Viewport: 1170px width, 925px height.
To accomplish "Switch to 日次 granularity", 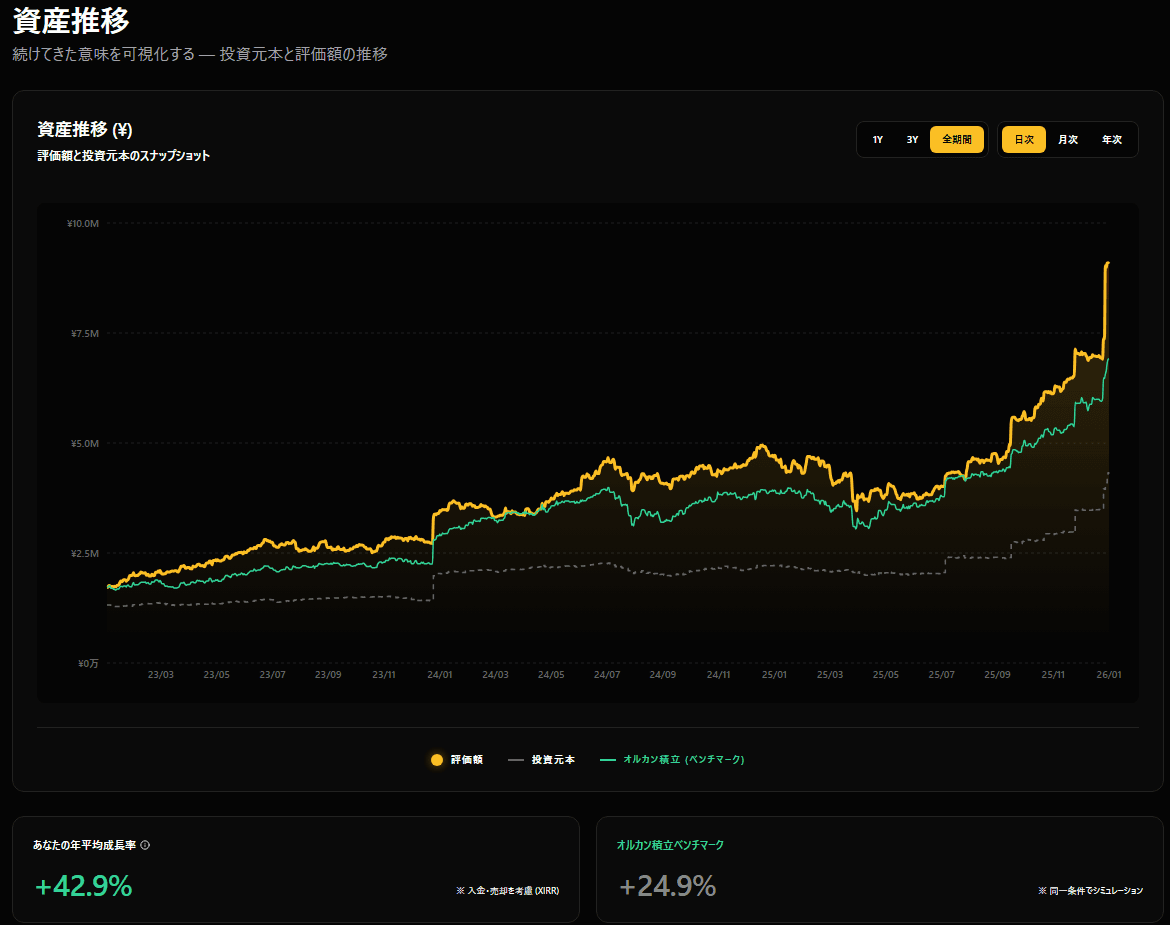I will point(1024,140).
